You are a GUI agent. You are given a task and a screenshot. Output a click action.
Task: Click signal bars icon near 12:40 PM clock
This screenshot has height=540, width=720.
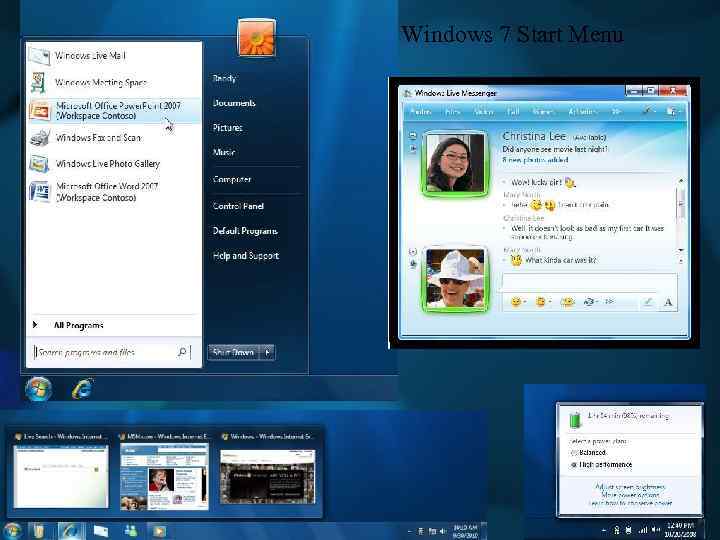click(643, 530)
